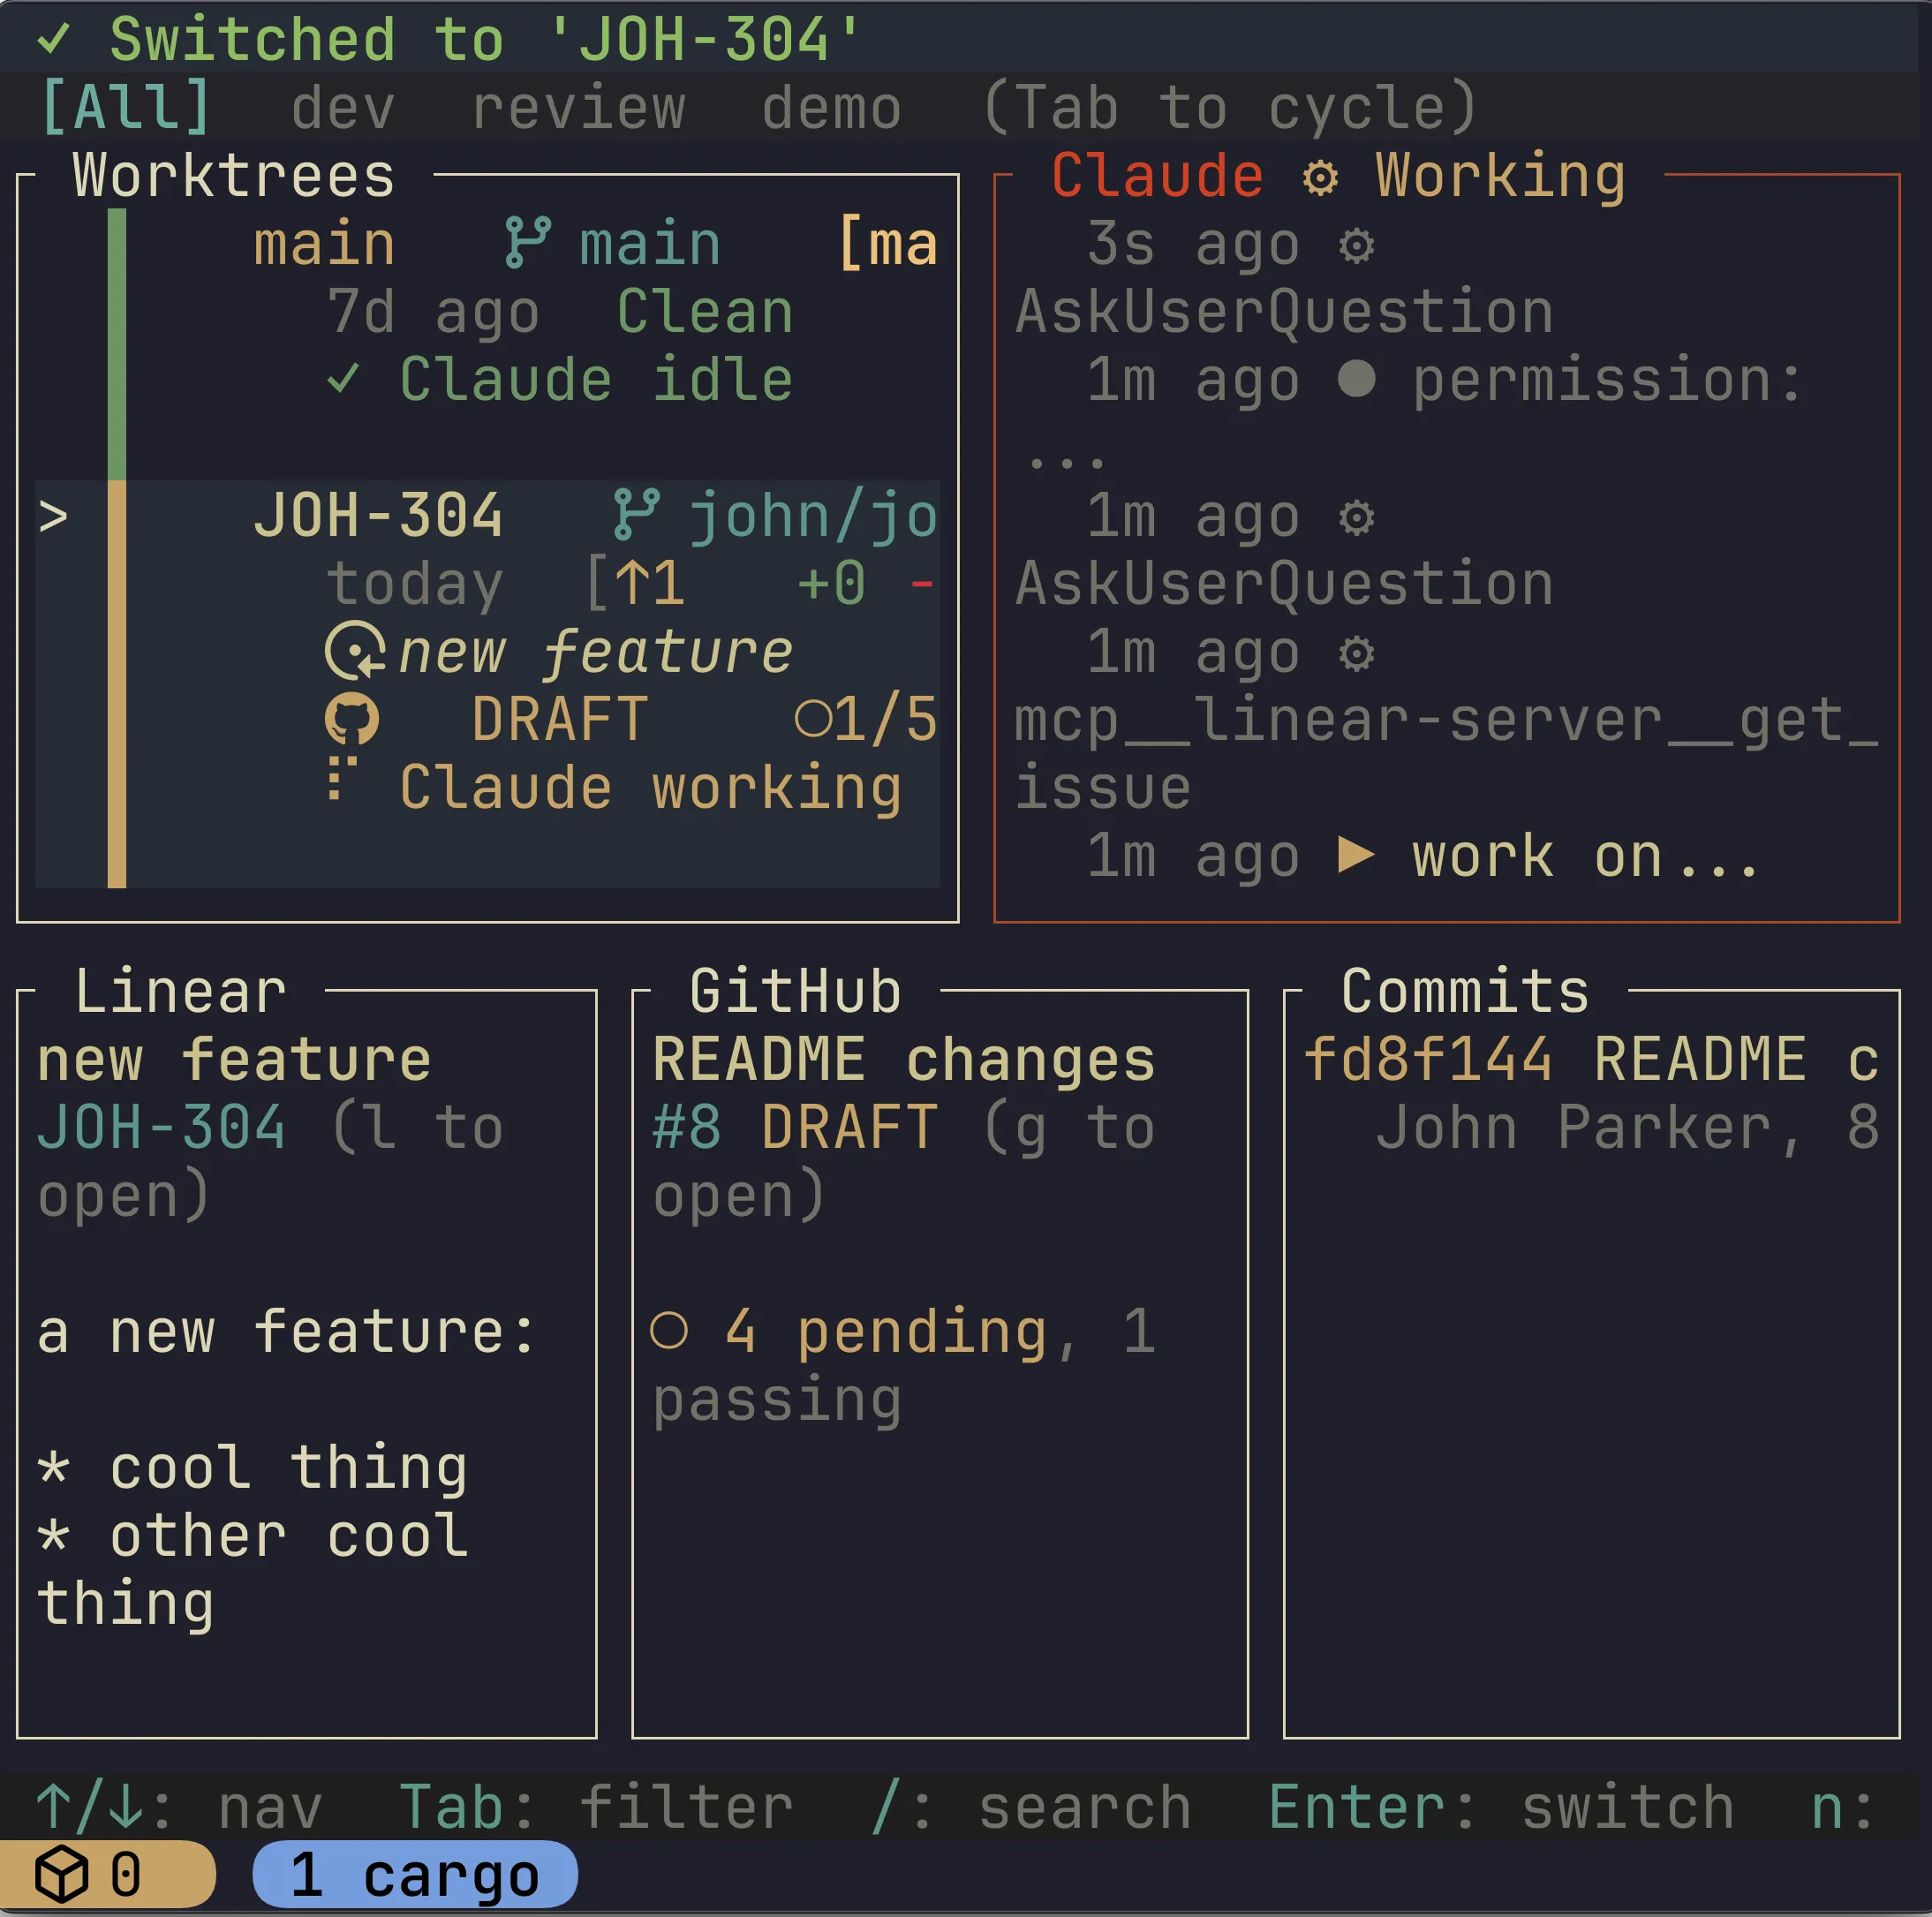The image size is (1932, 1917).
Task: Expand the JOH-304 worktree entry
Action: click(380, 515)
